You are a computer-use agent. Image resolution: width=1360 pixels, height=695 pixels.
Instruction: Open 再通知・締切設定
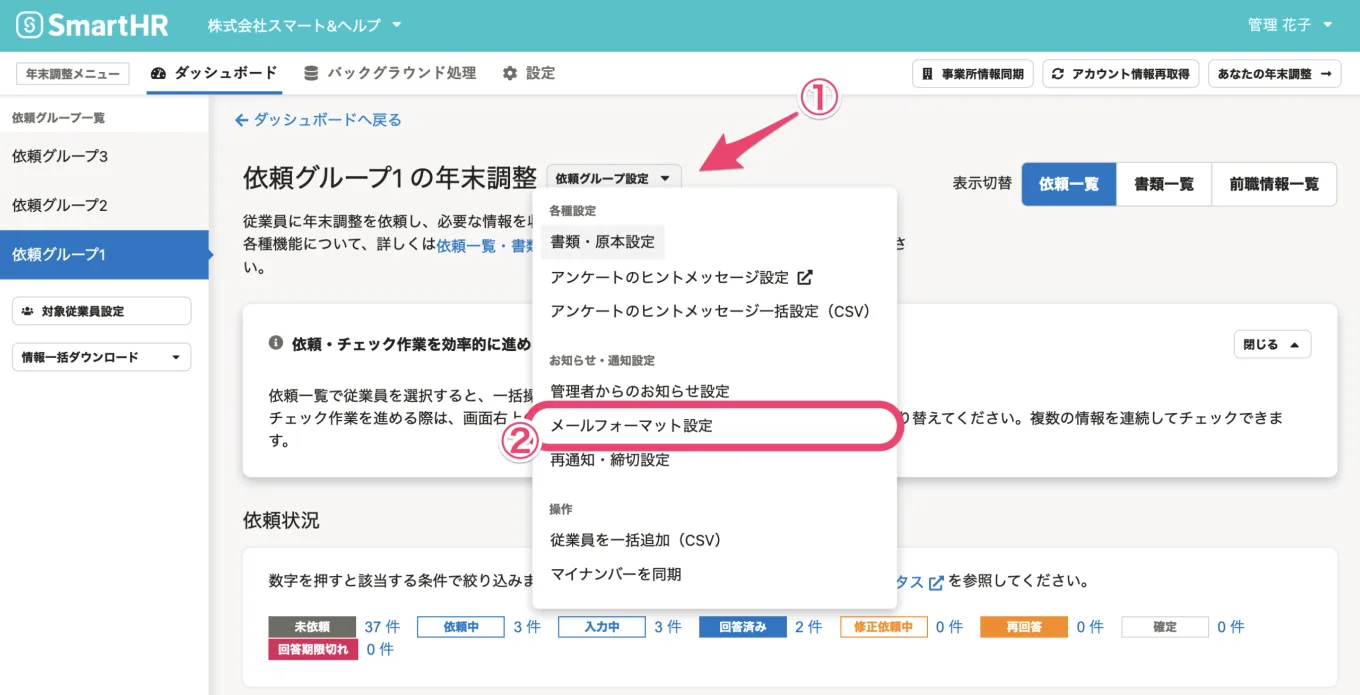610,460
